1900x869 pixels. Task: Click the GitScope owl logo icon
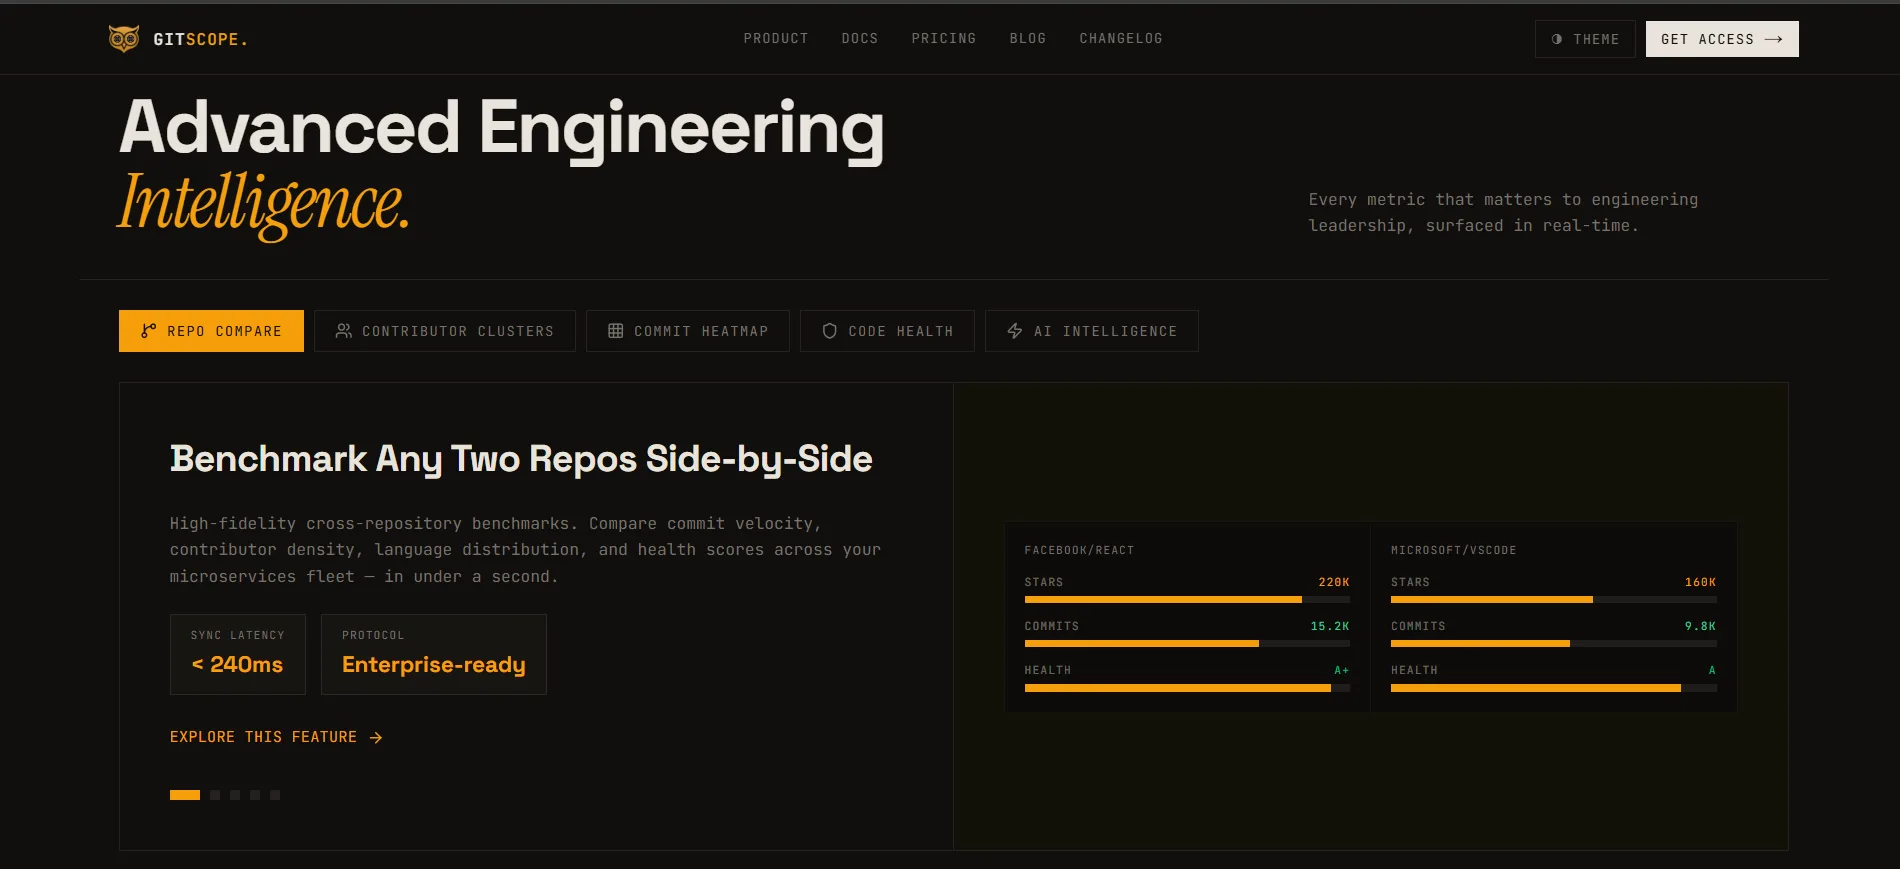[x=124, y=39]
